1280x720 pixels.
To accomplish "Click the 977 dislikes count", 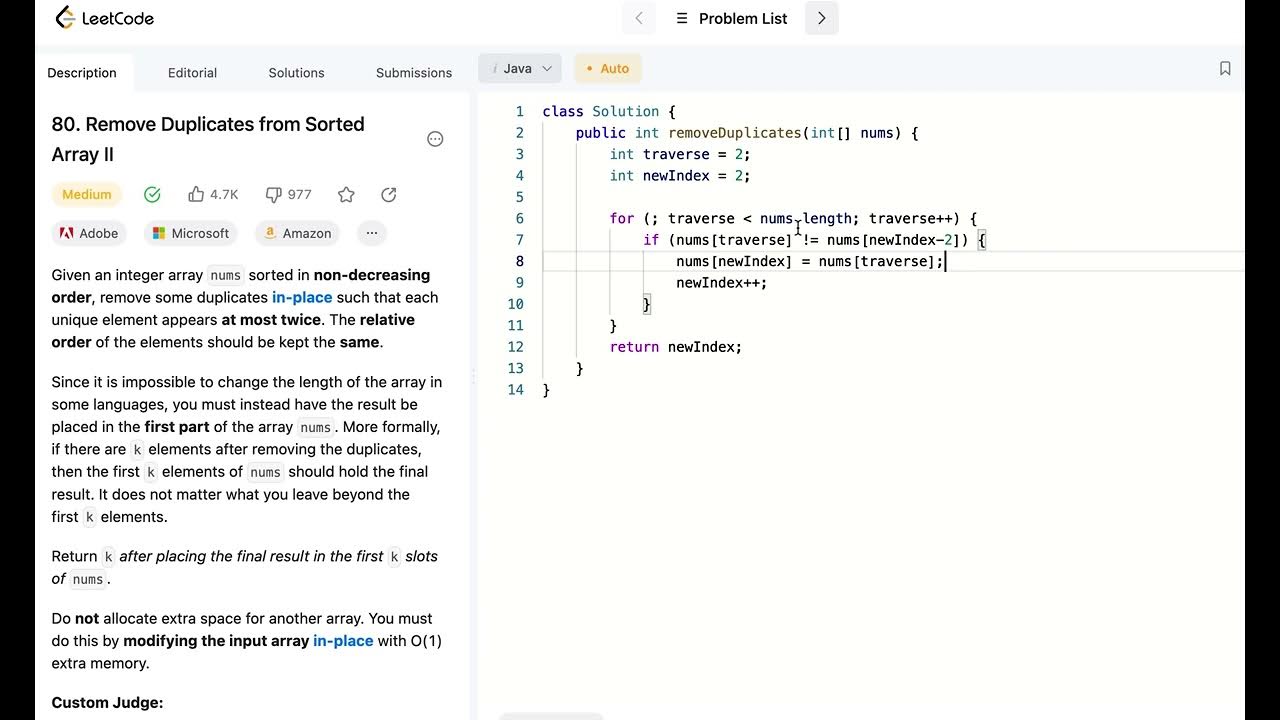I will [300, 194].
